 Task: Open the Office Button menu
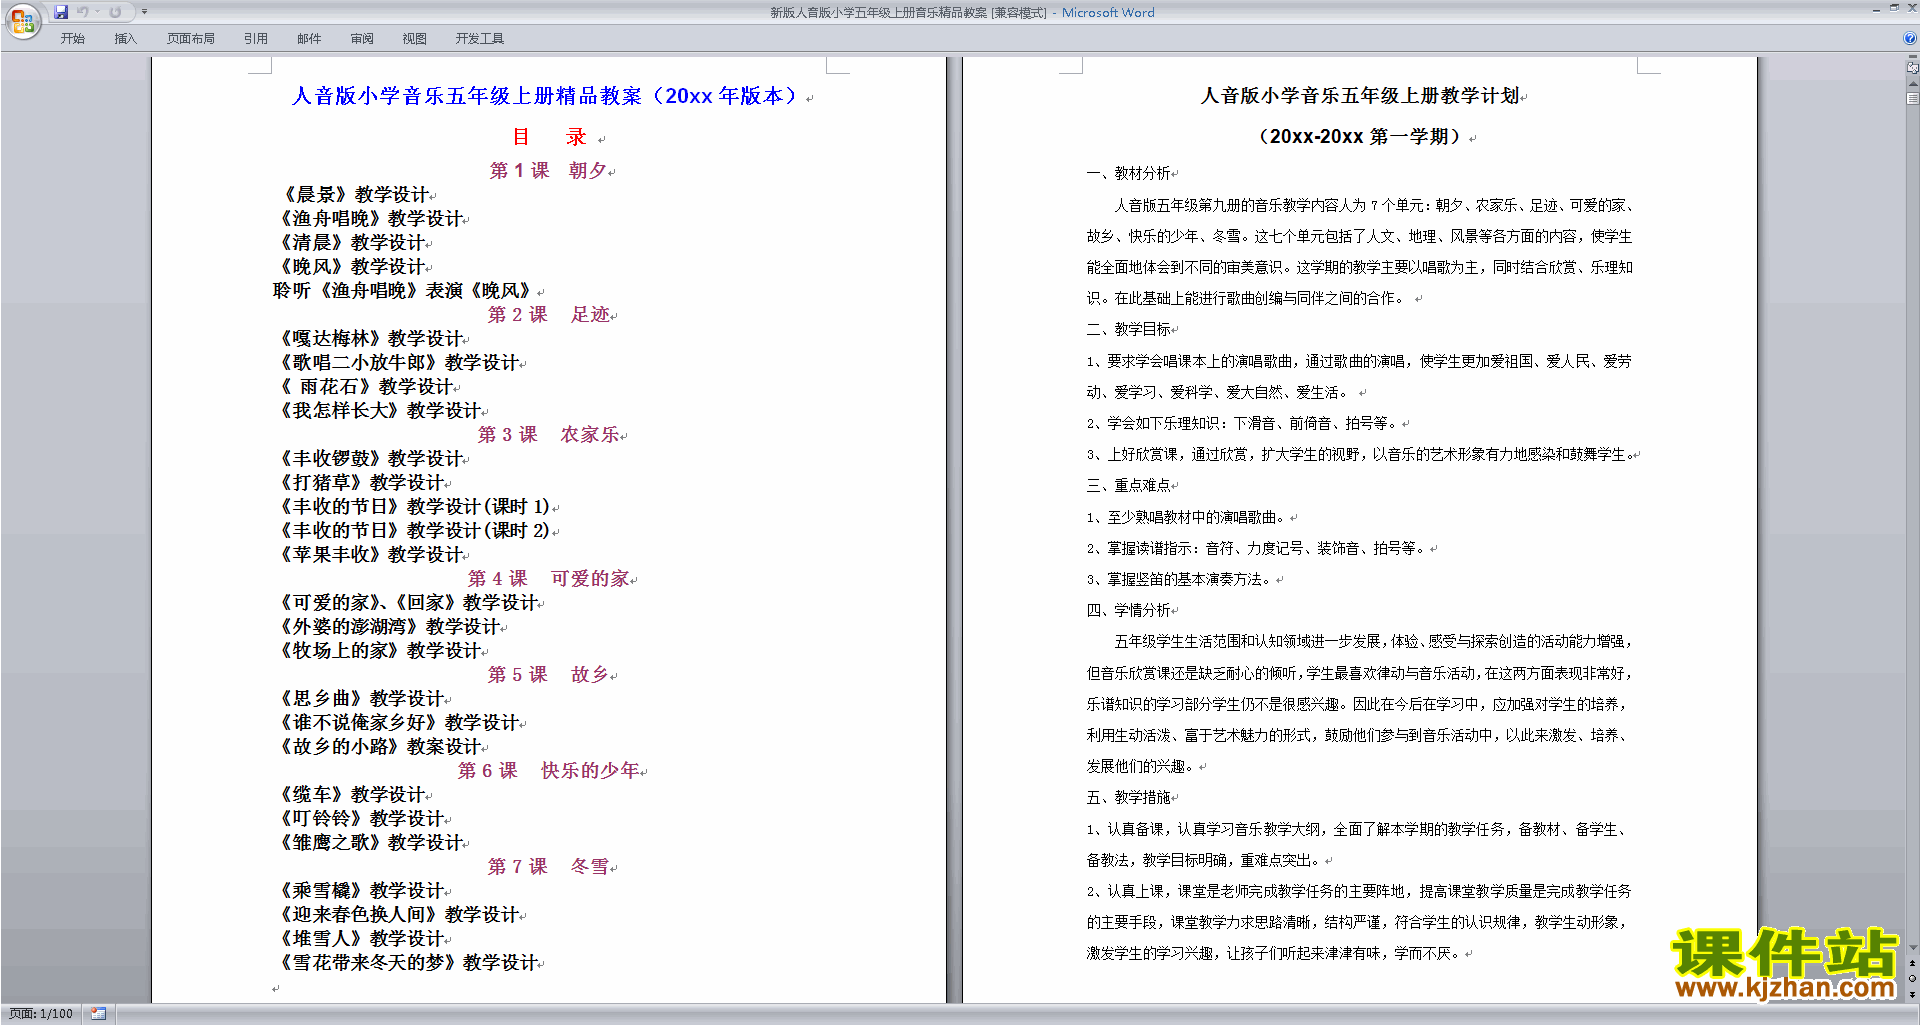click(22, 21)
